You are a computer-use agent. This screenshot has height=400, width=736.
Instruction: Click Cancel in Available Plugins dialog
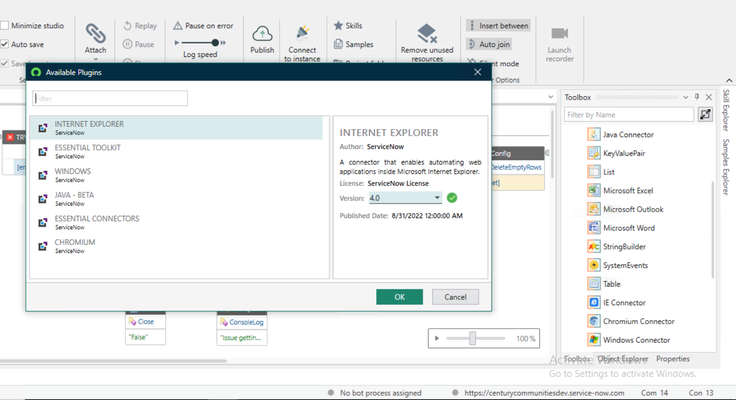click(x=455, y=297)
